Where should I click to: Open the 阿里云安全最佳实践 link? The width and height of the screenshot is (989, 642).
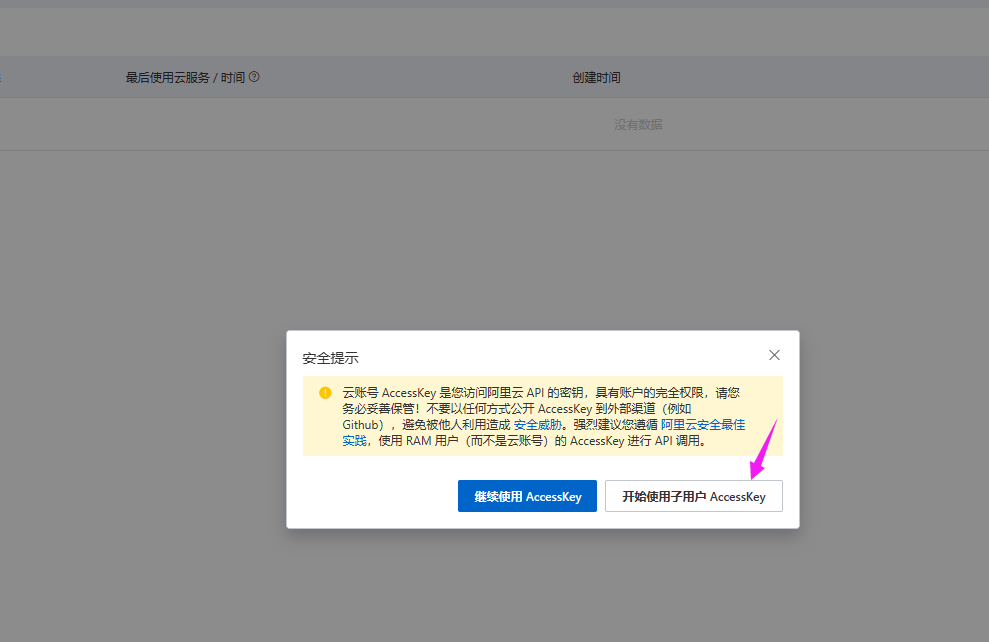coord(702,425)
